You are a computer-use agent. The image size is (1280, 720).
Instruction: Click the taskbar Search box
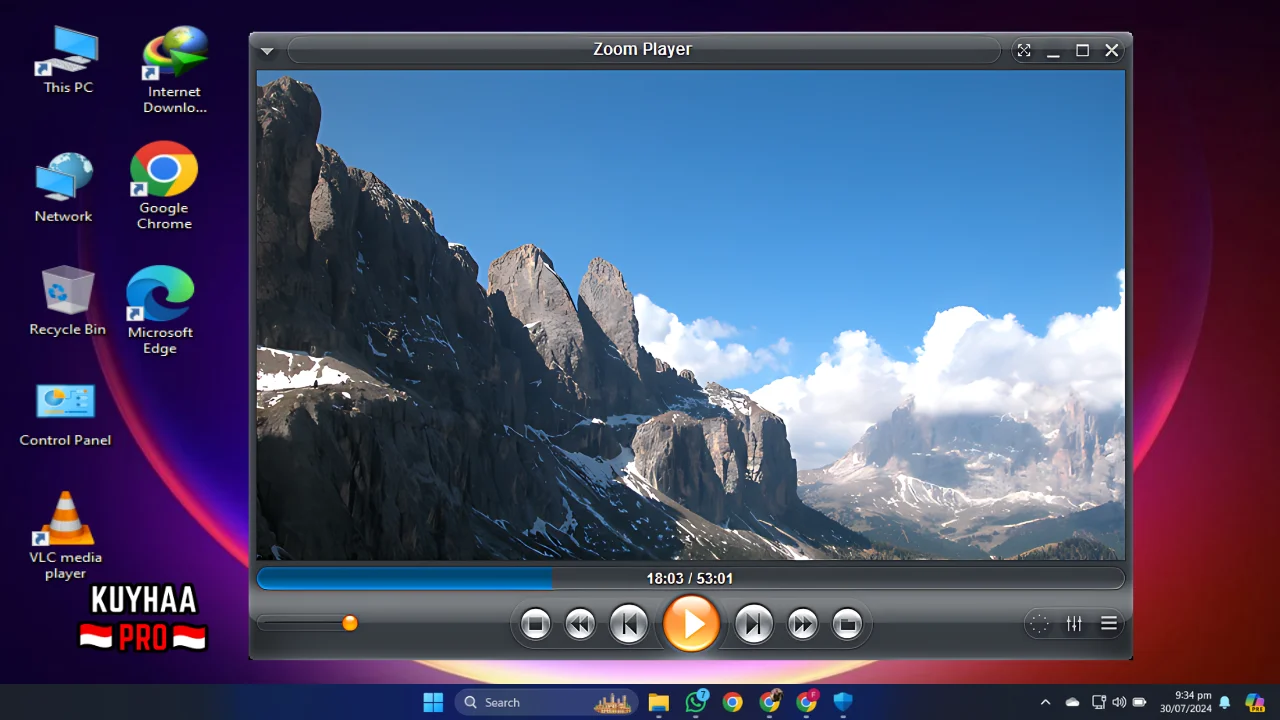(x=546, y=702)
